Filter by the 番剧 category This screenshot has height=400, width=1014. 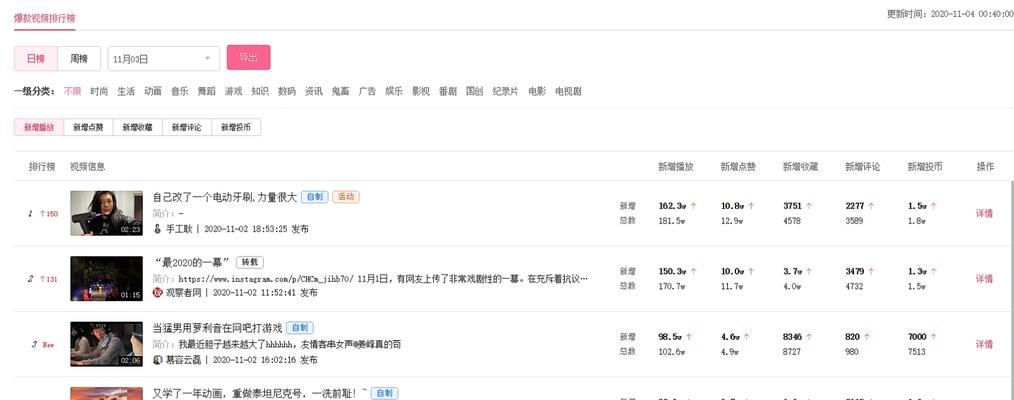click(x=448, y=92)
